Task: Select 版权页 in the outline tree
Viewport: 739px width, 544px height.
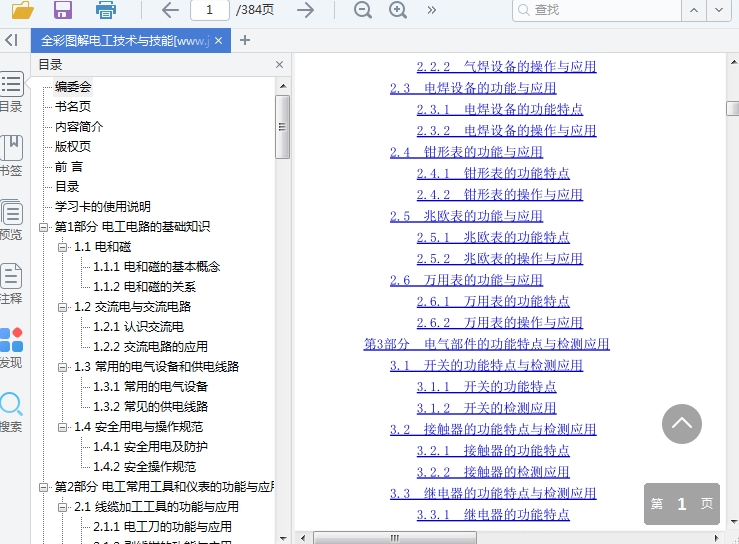Action: pos(73,147)
